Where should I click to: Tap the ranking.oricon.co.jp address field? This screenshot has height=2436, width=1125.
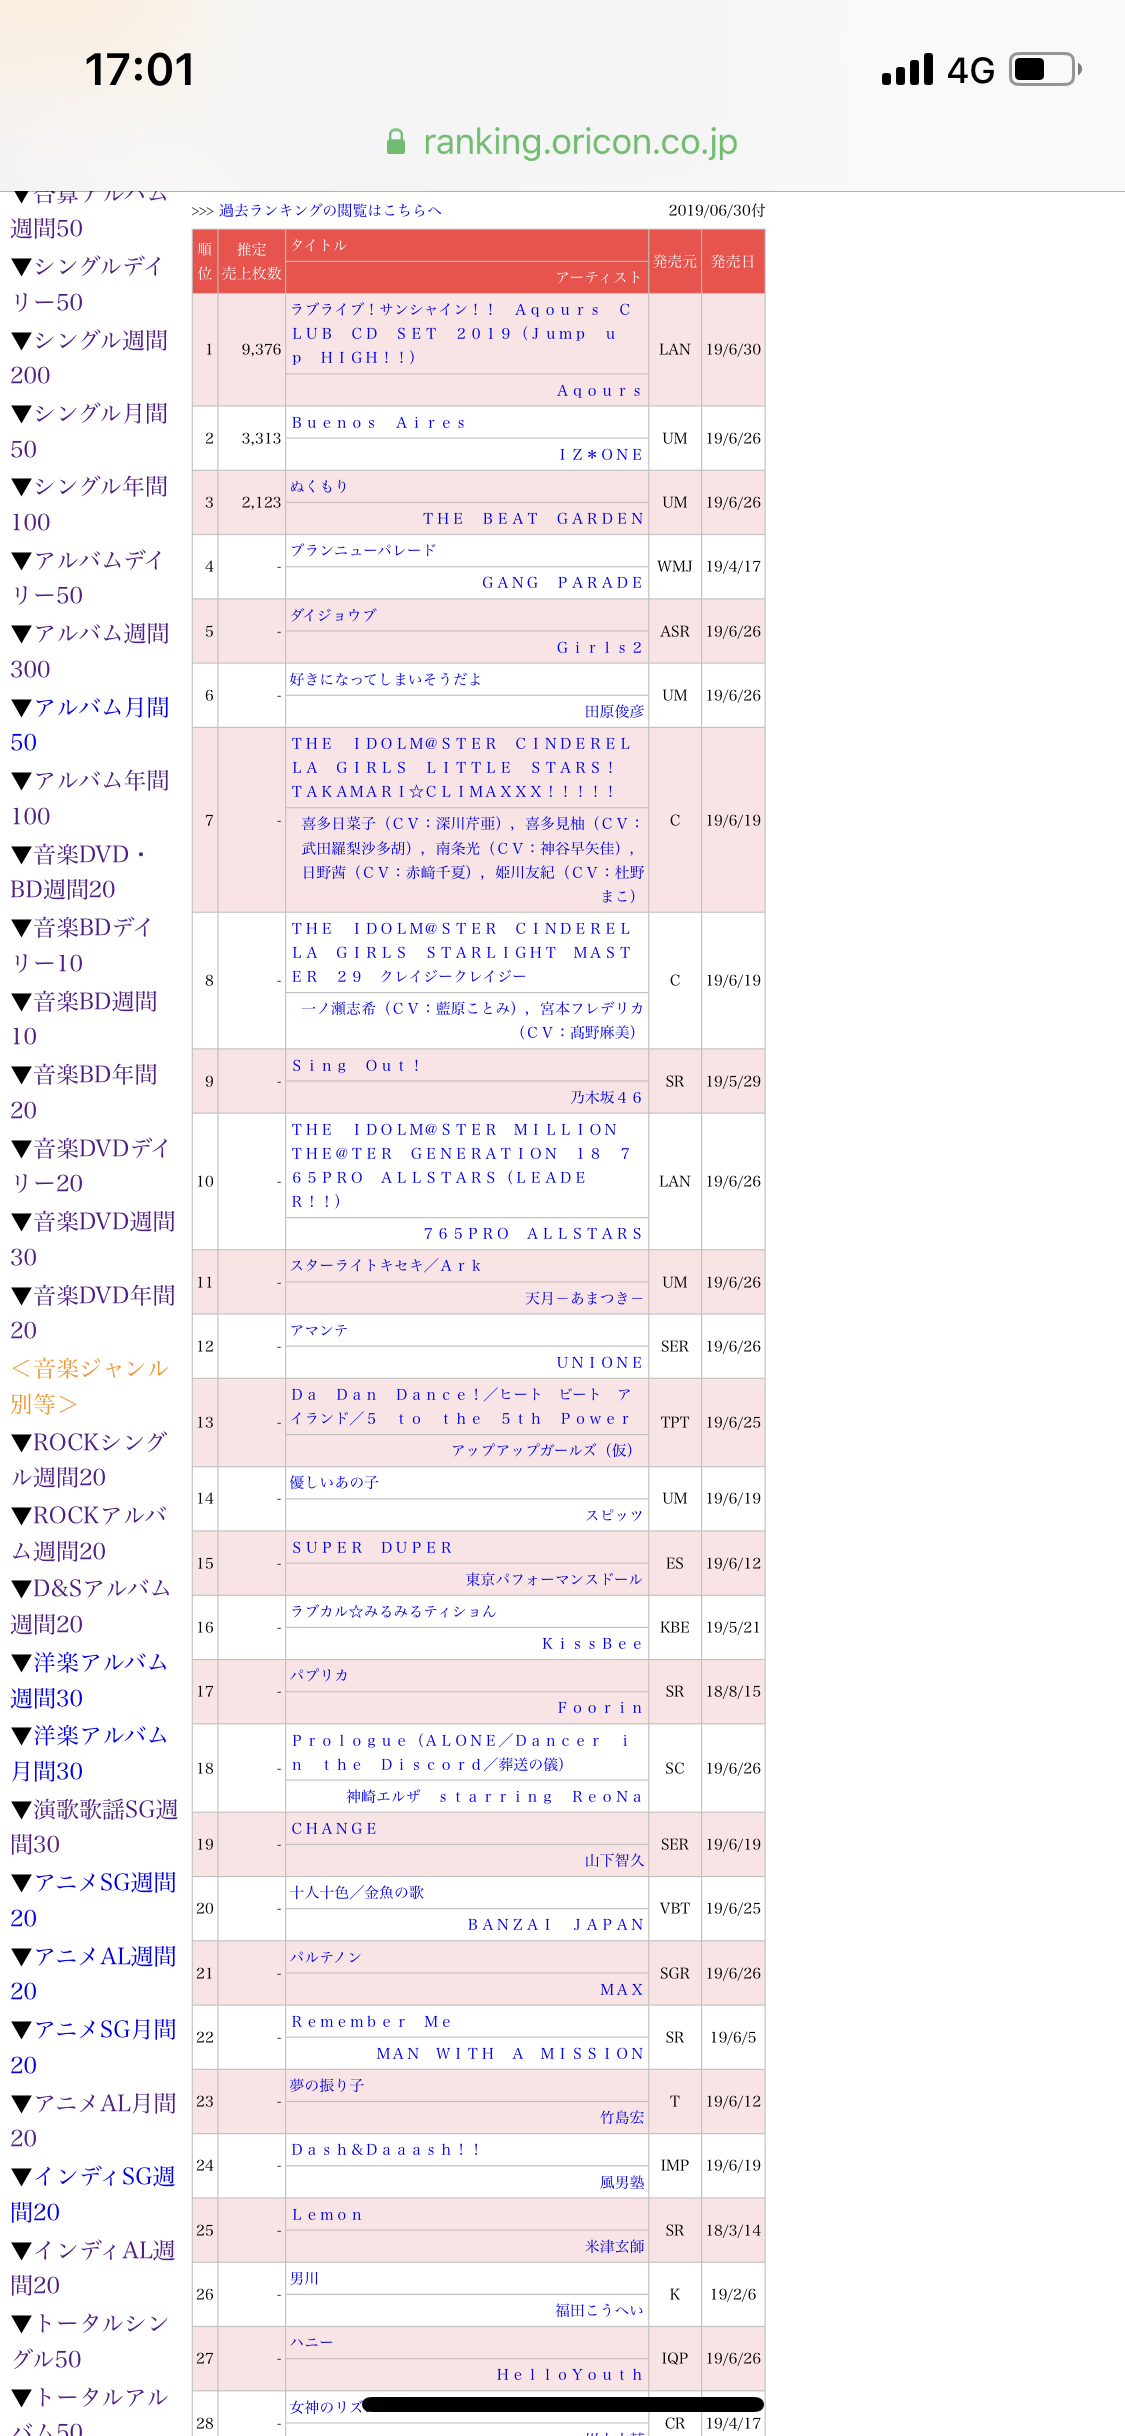pos(562,141)
